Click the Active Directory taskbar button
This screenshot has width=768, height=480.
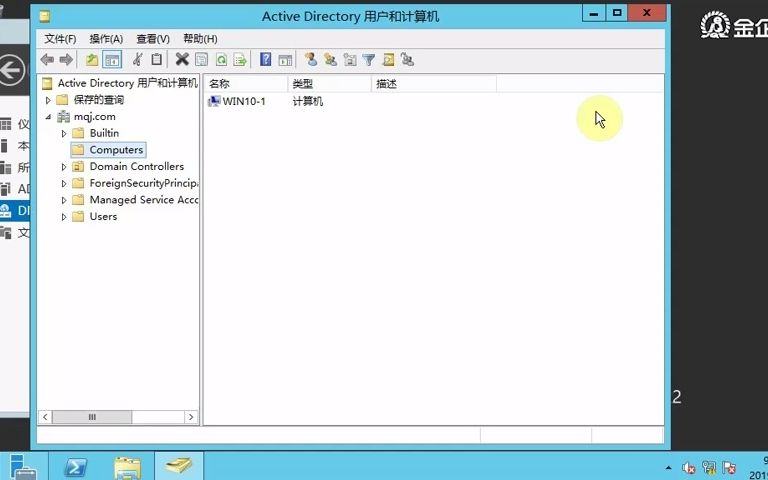point(179,466)
